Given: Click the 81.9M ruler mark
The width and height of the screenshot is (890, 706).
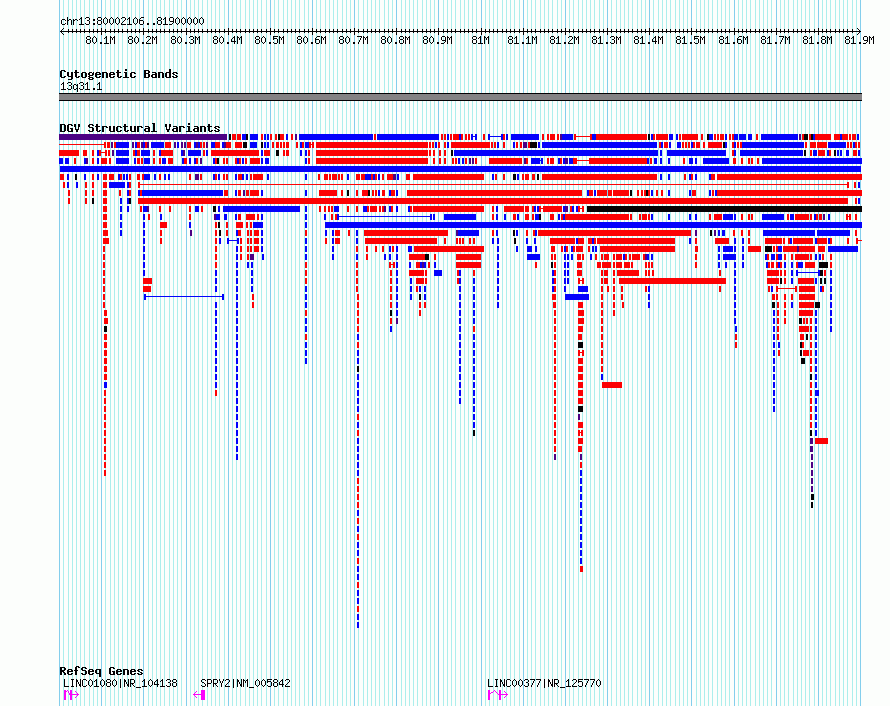Looking at the screenshot, I should (859, 40).
